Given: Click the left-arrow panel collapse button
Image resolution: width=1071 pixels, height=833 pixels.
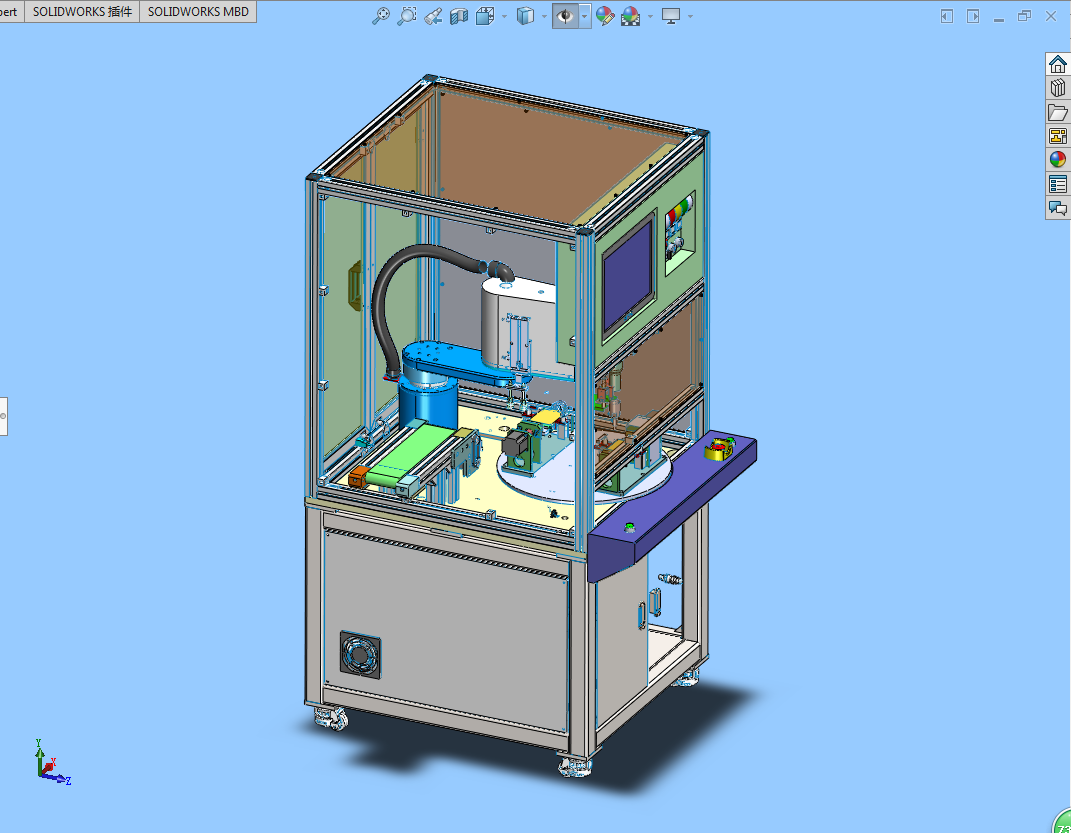Looking at the screenshot, I should click(x=947, y=16).
